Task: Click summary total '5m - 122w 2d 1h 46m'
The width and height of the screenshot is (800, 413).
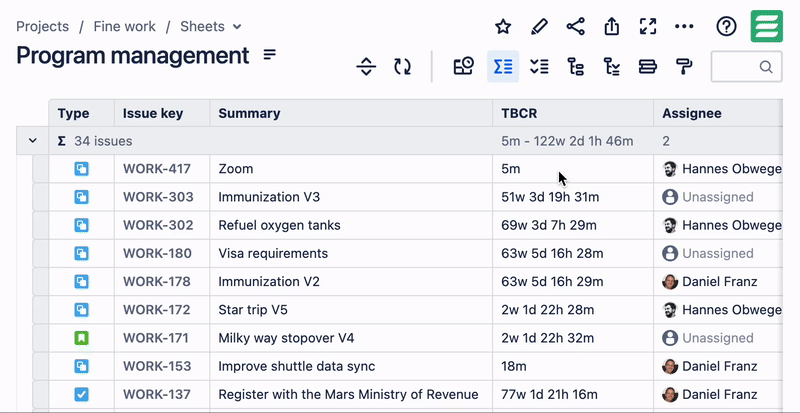Action: coord(567,141)
